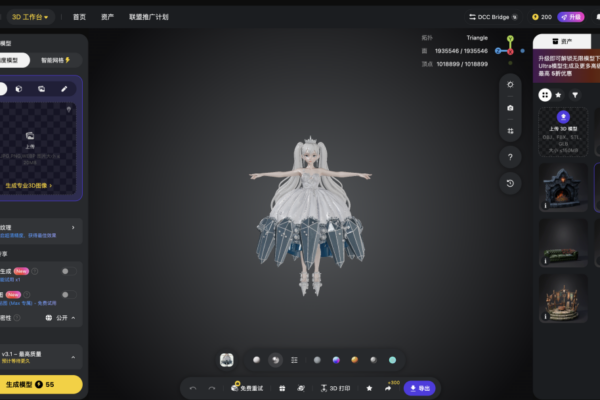Click the 200 credits coin indicator
The image size is (600, 400).
tap(542, 17)
